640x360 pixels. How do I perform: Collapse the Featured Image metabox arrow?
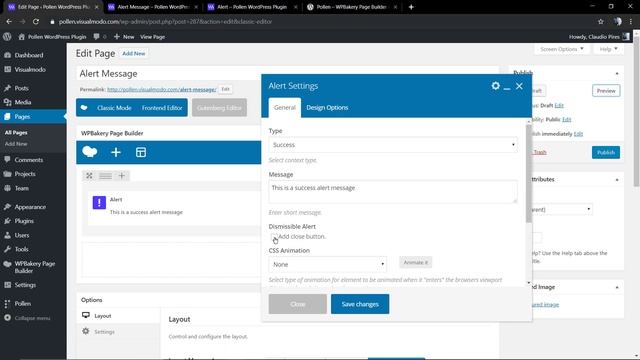617,287
